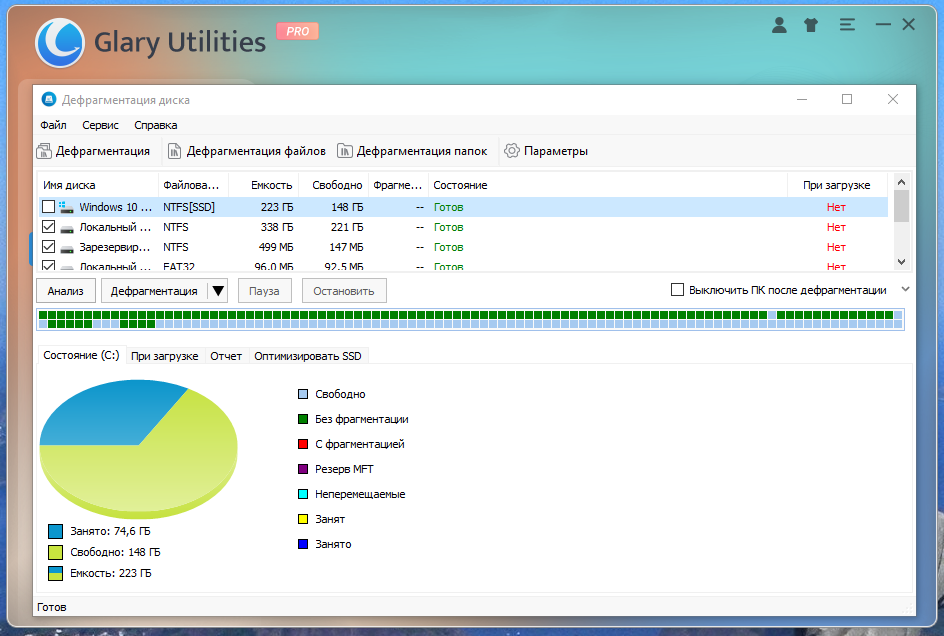Click the Пауза button
The width and height of the screenshot is (944, 636).
(264, 291)
